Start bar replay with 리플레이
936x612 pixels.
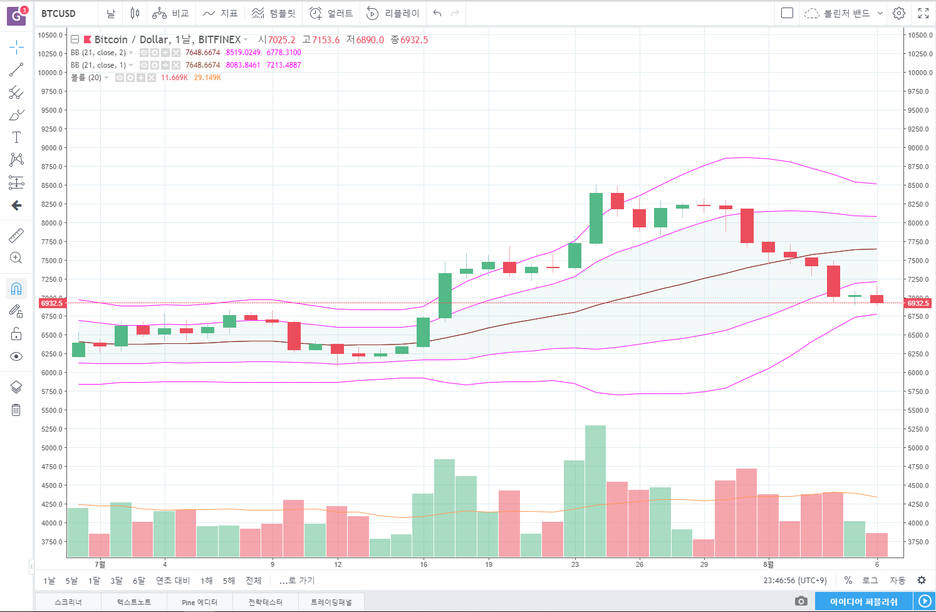tap(393, 13)
